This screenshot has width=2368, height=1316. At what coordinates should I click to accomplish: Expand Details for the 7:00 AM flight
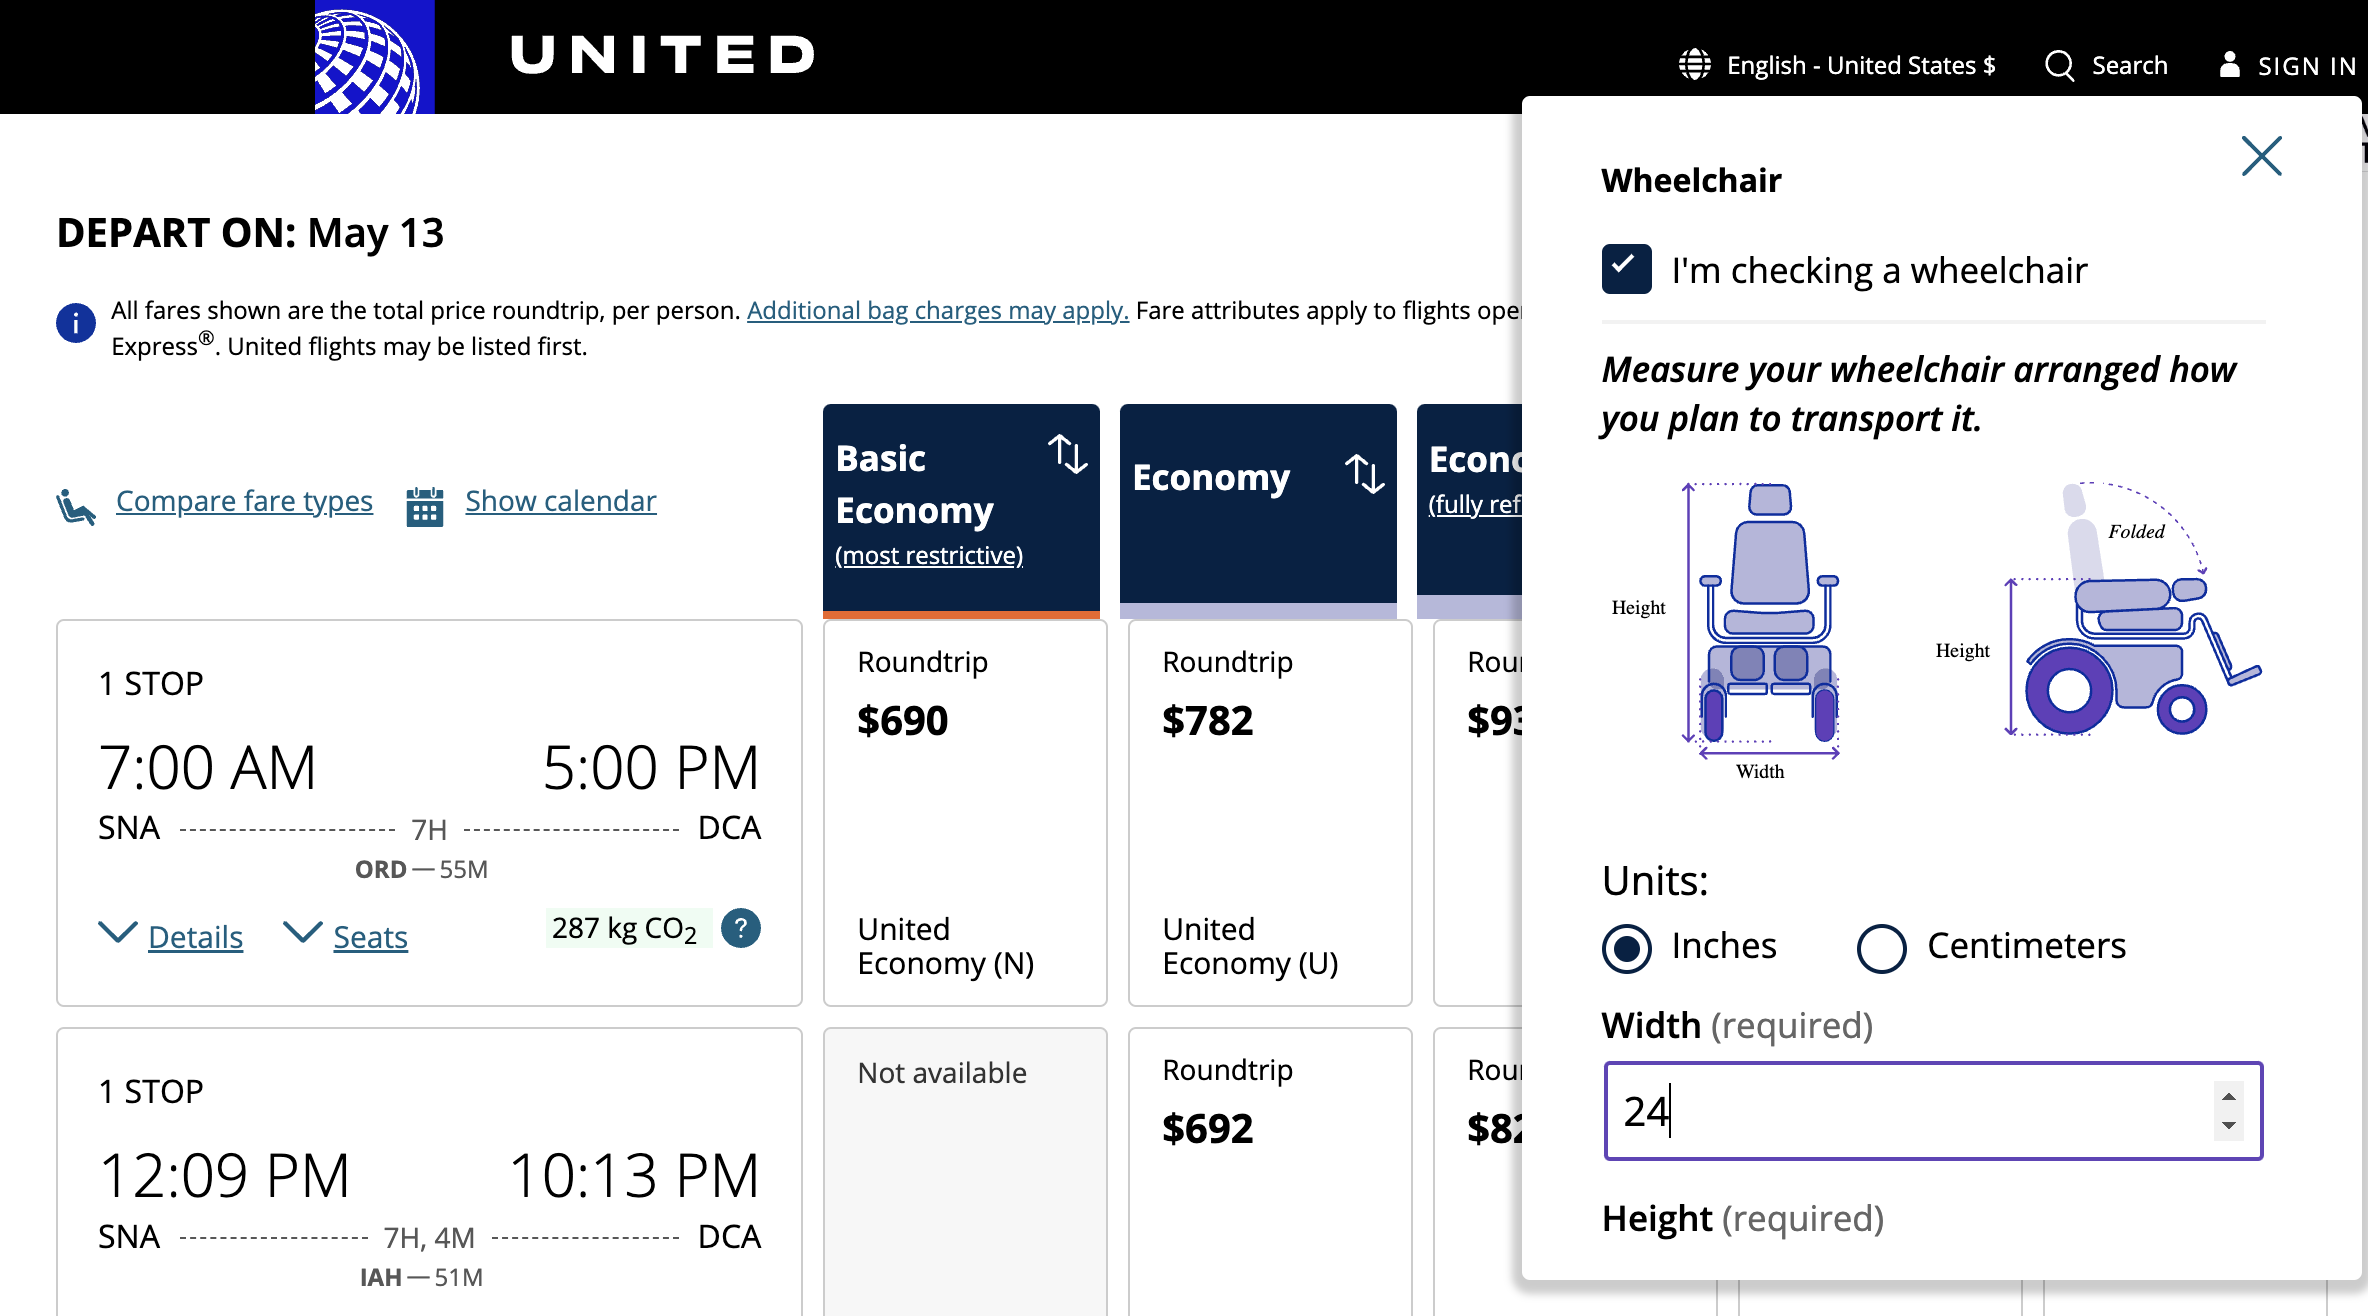point(196,937)
